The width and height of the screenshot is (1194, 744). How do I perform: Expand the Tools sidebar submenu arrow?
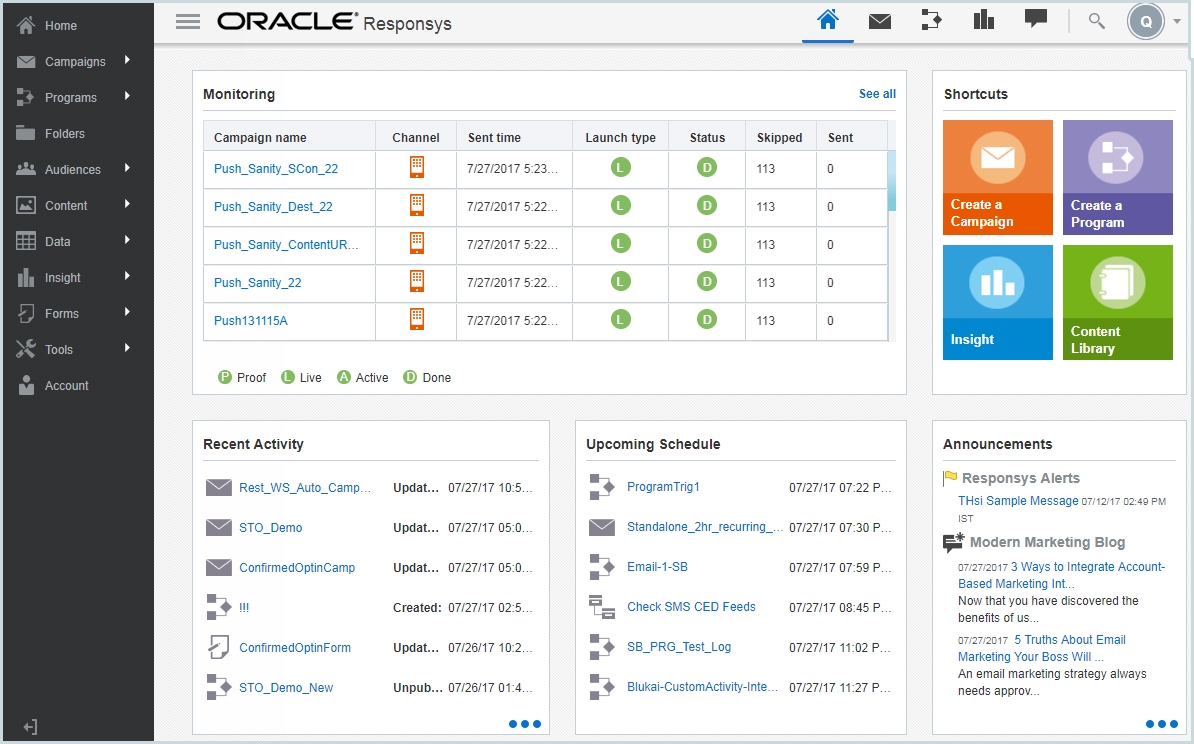[127, 349]
